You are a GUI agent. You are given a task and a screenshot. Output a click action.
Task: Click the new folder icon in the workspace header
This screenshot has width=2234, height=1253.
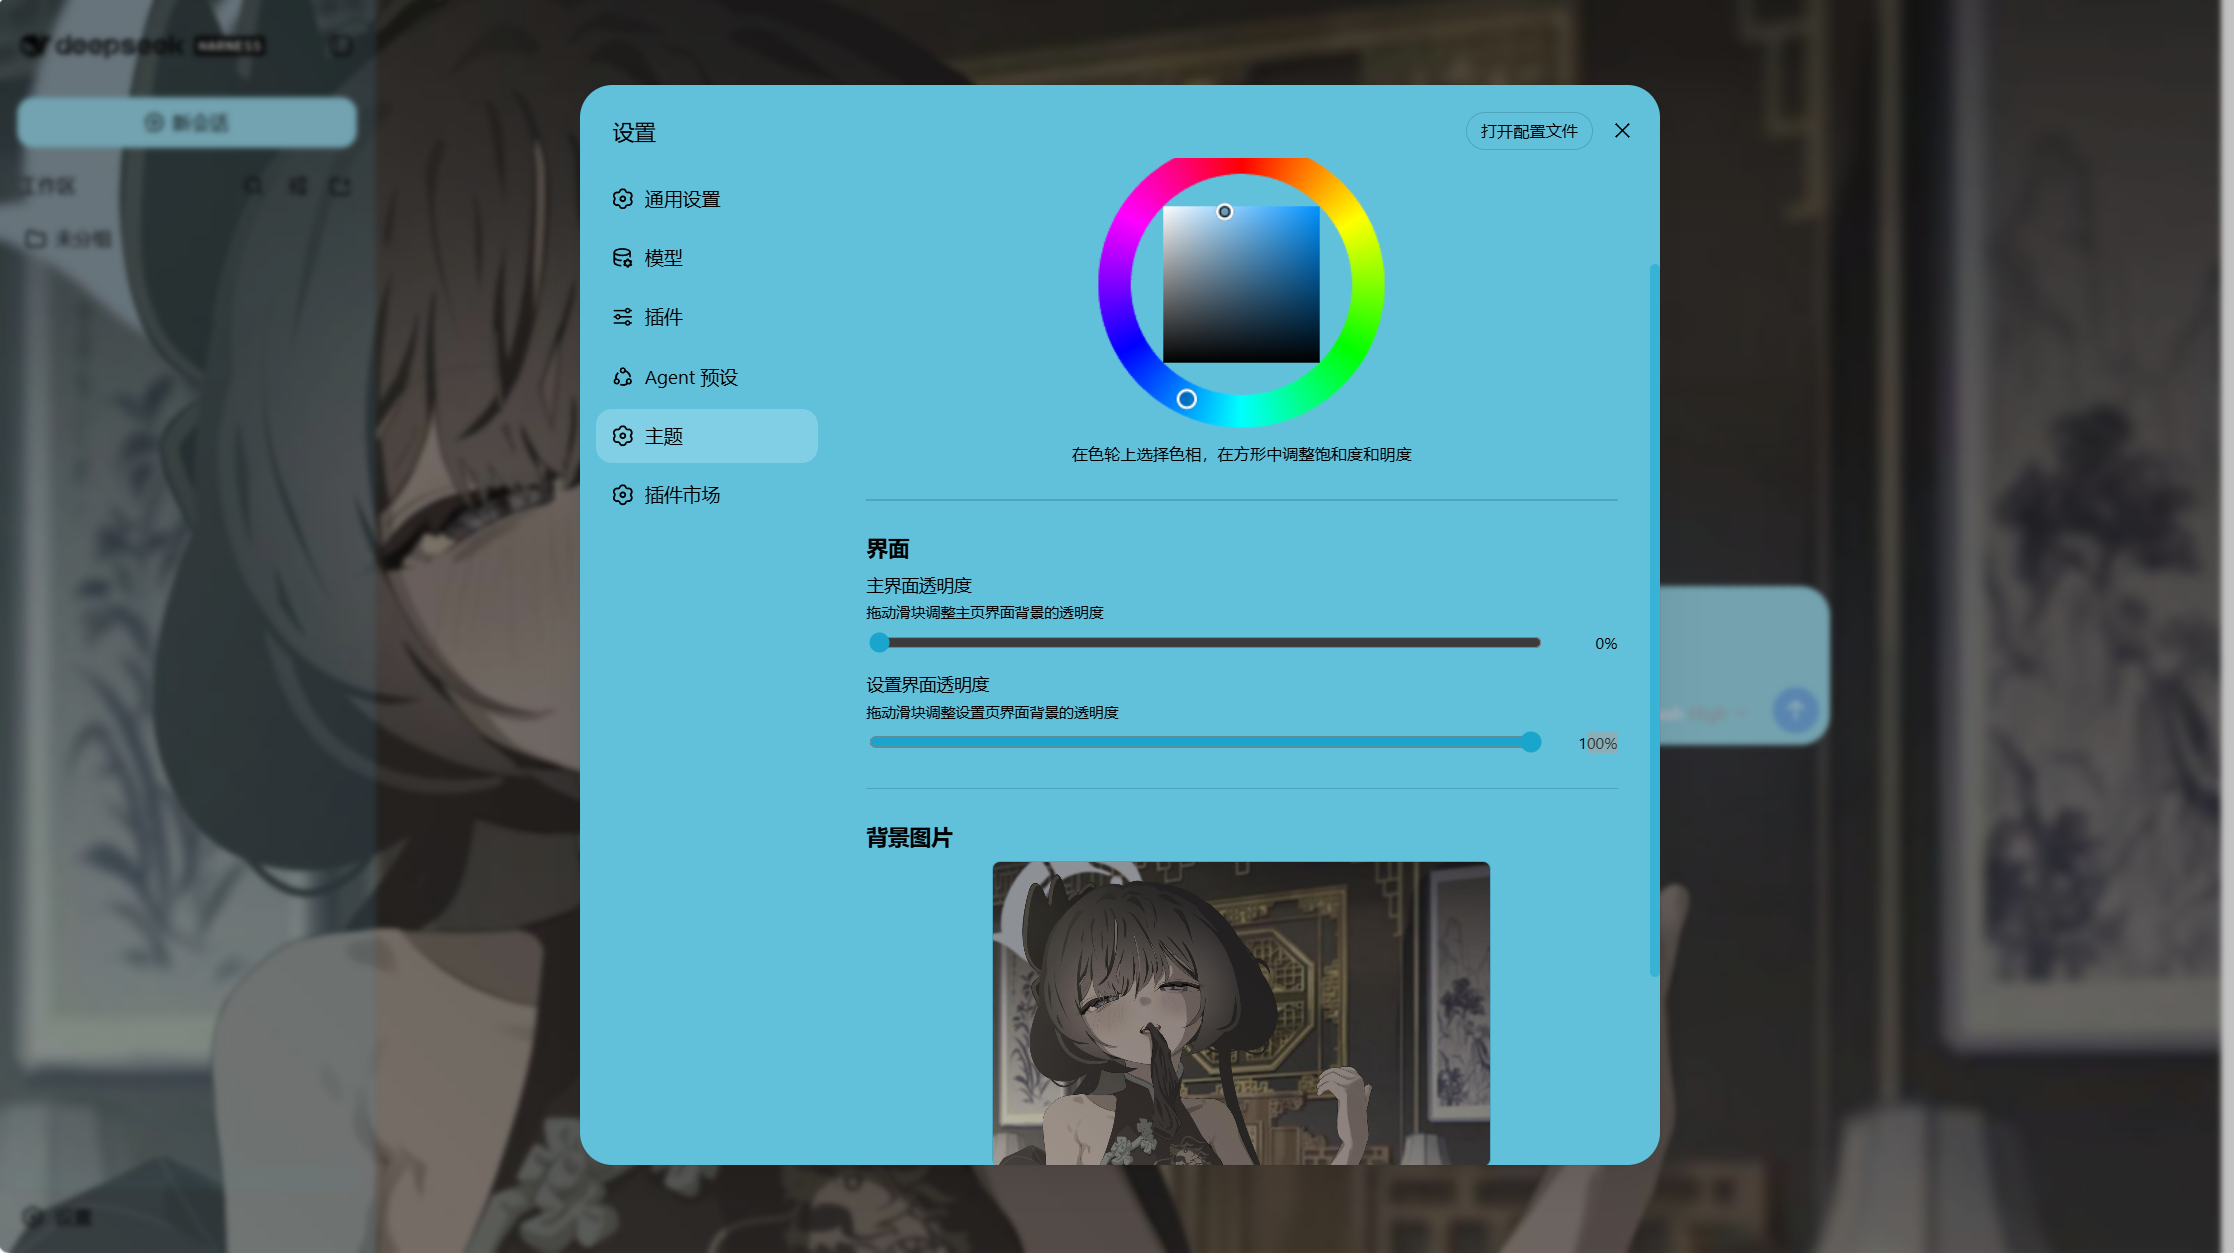[x=340, y=186]
